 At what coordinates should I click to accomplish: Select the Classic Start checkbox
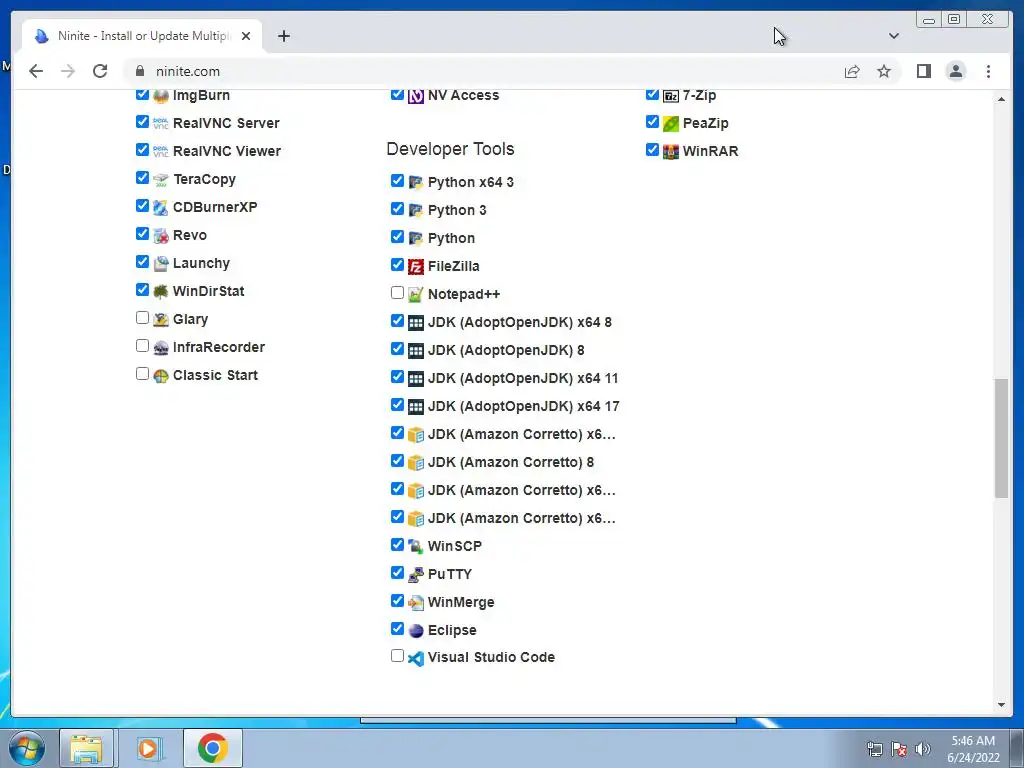tap(142, 374)
